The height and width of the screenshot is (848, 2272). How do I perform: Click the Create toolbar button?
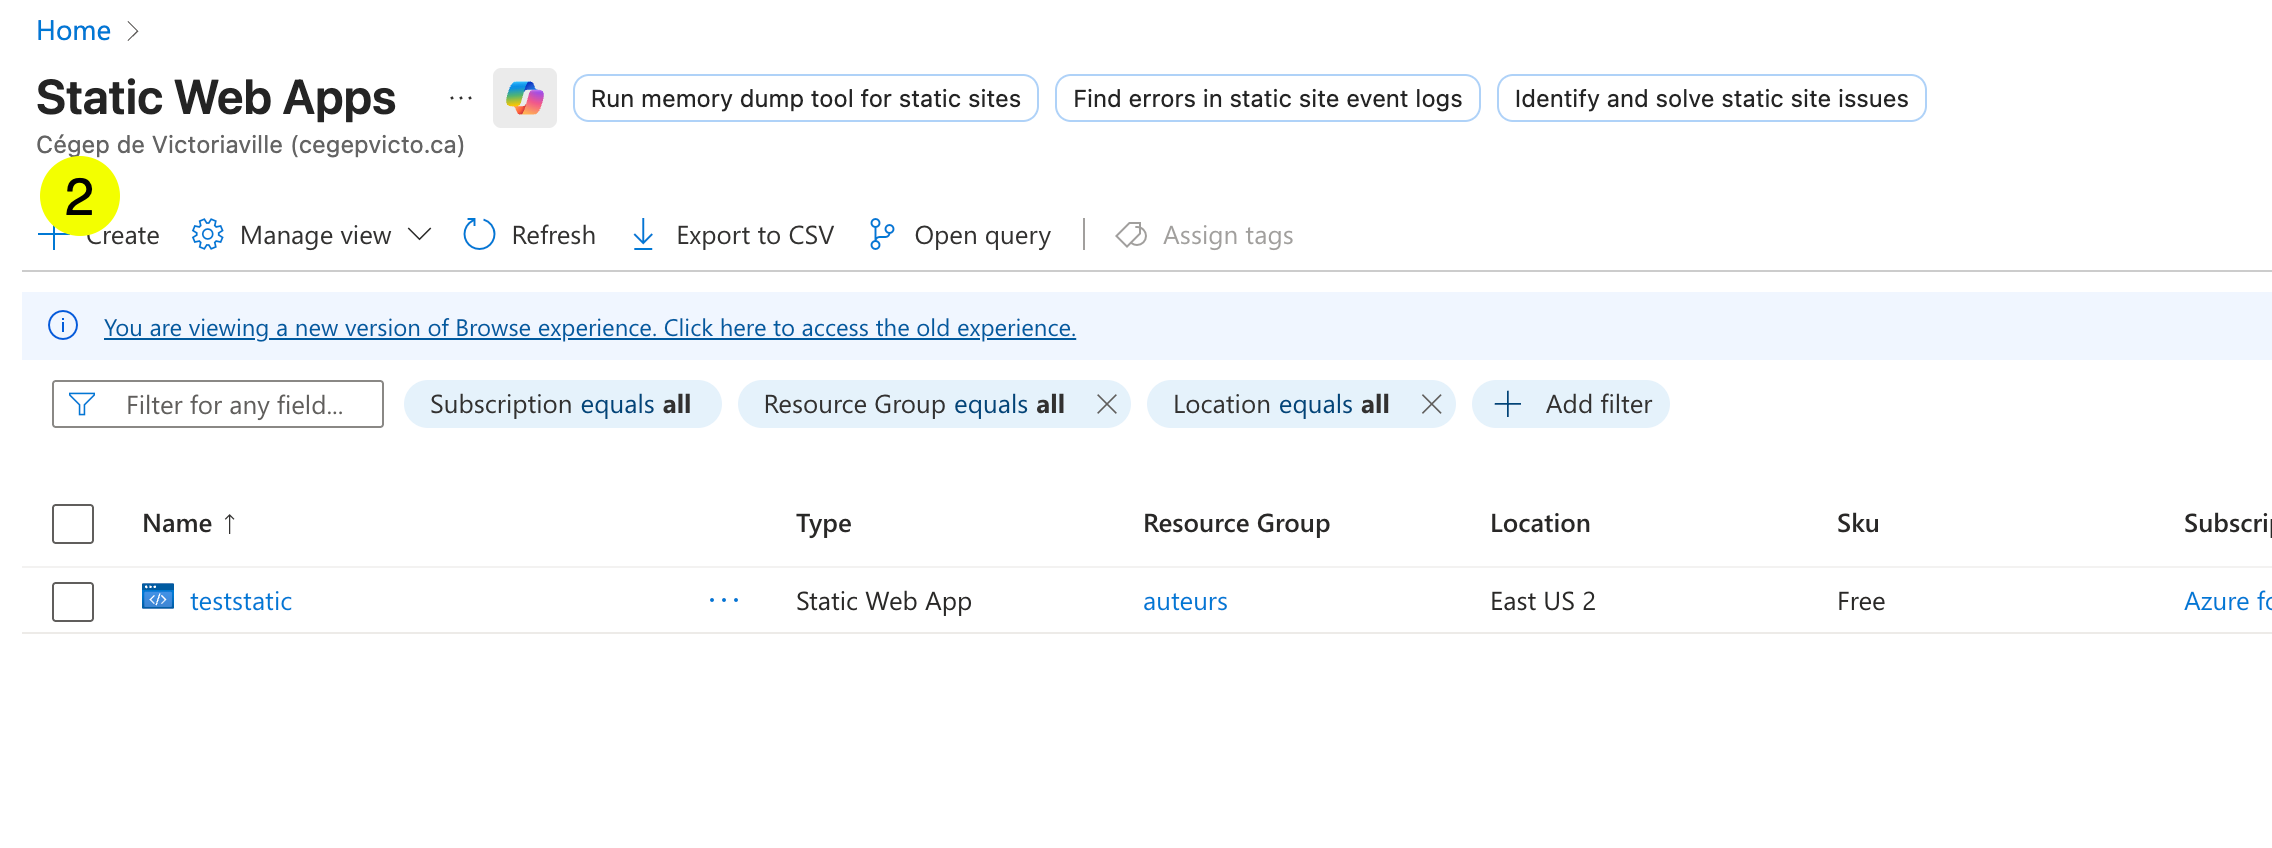[x=98, y=235]
